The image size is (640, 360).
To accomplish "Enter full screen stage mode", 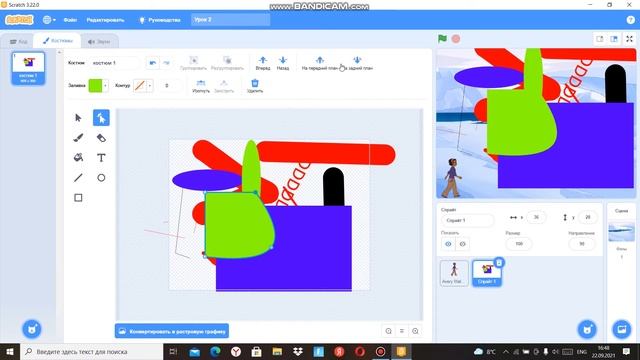I will click(x=629, y=39).
